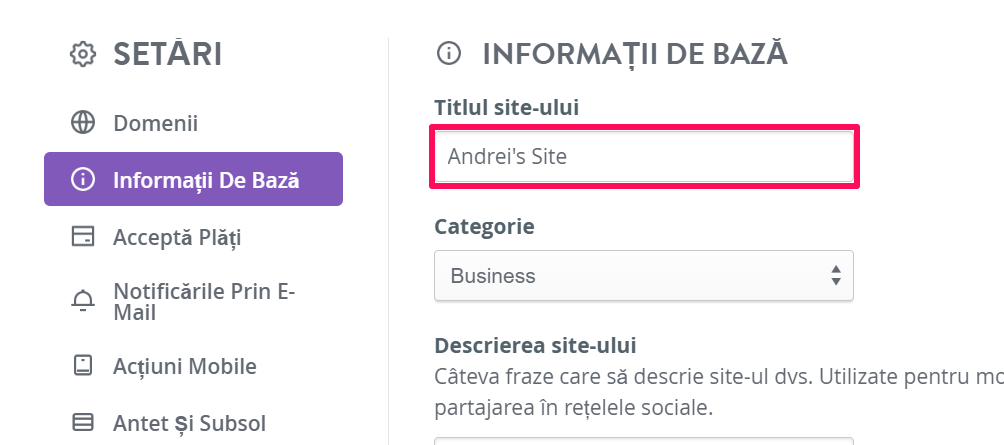Click the card icon beside Acceptă Plăți
The image size is (1004, 445).
click(x=83, y=237)
